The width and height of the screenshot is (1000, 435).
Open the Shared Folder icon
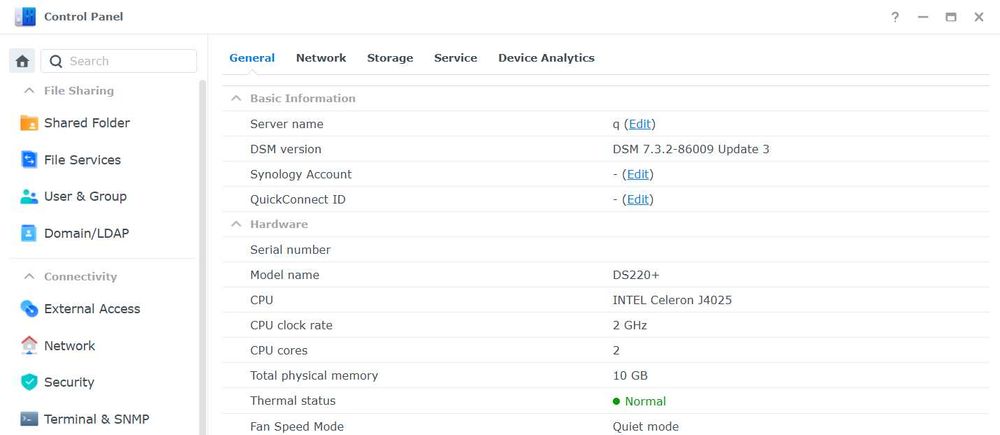29,123
